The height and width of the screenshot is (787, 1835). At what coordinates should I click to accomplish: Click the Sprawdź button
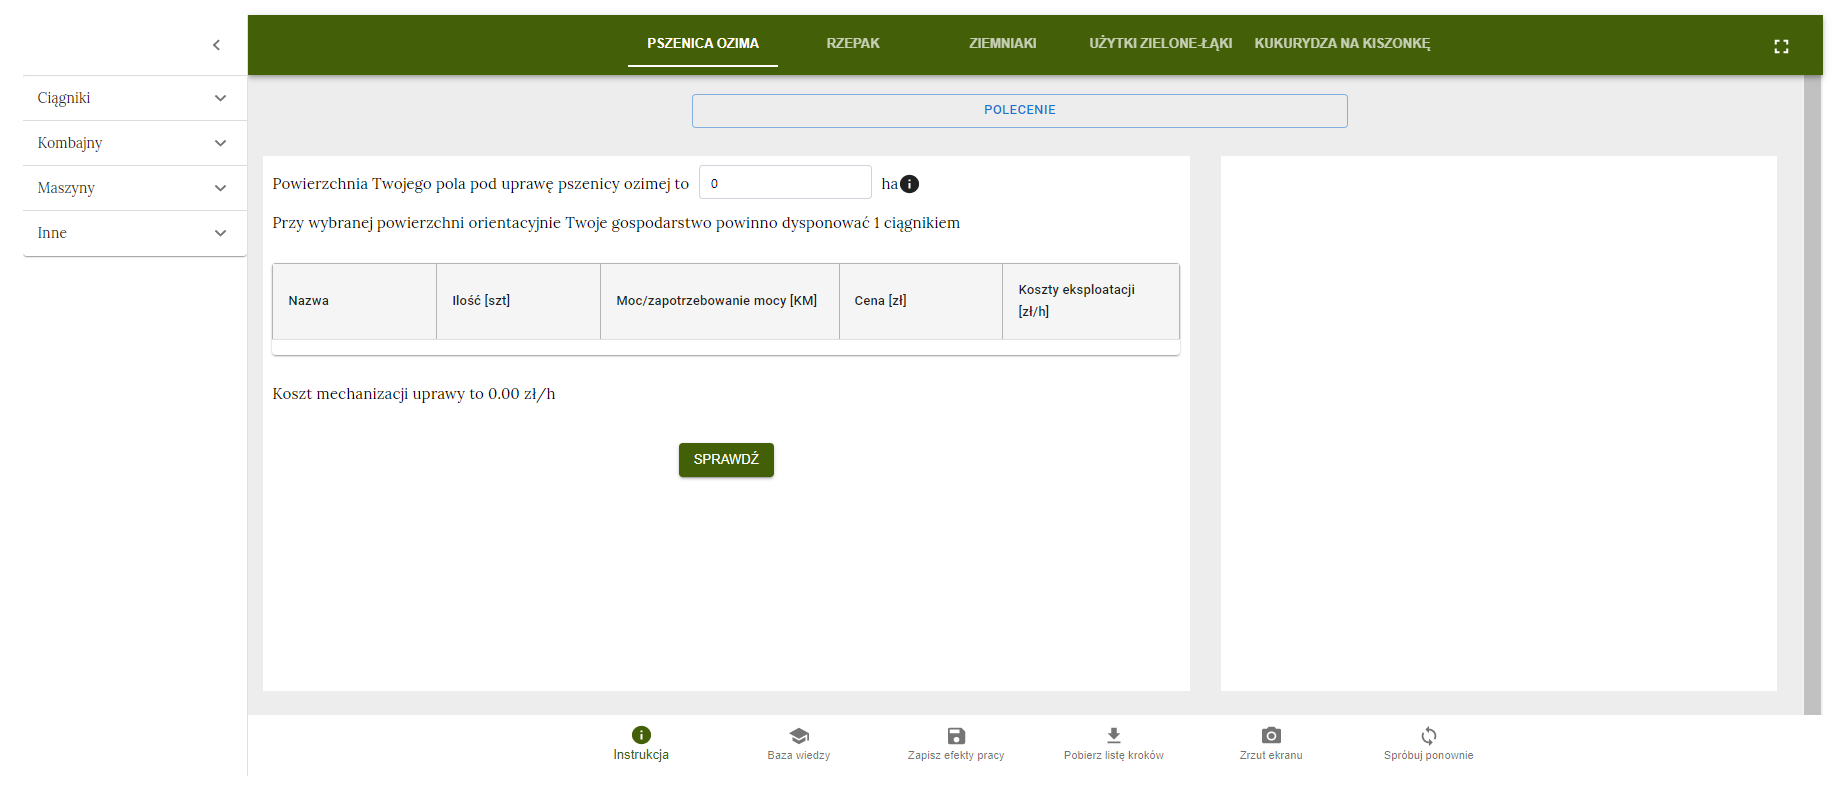click(x=726, y=460)
